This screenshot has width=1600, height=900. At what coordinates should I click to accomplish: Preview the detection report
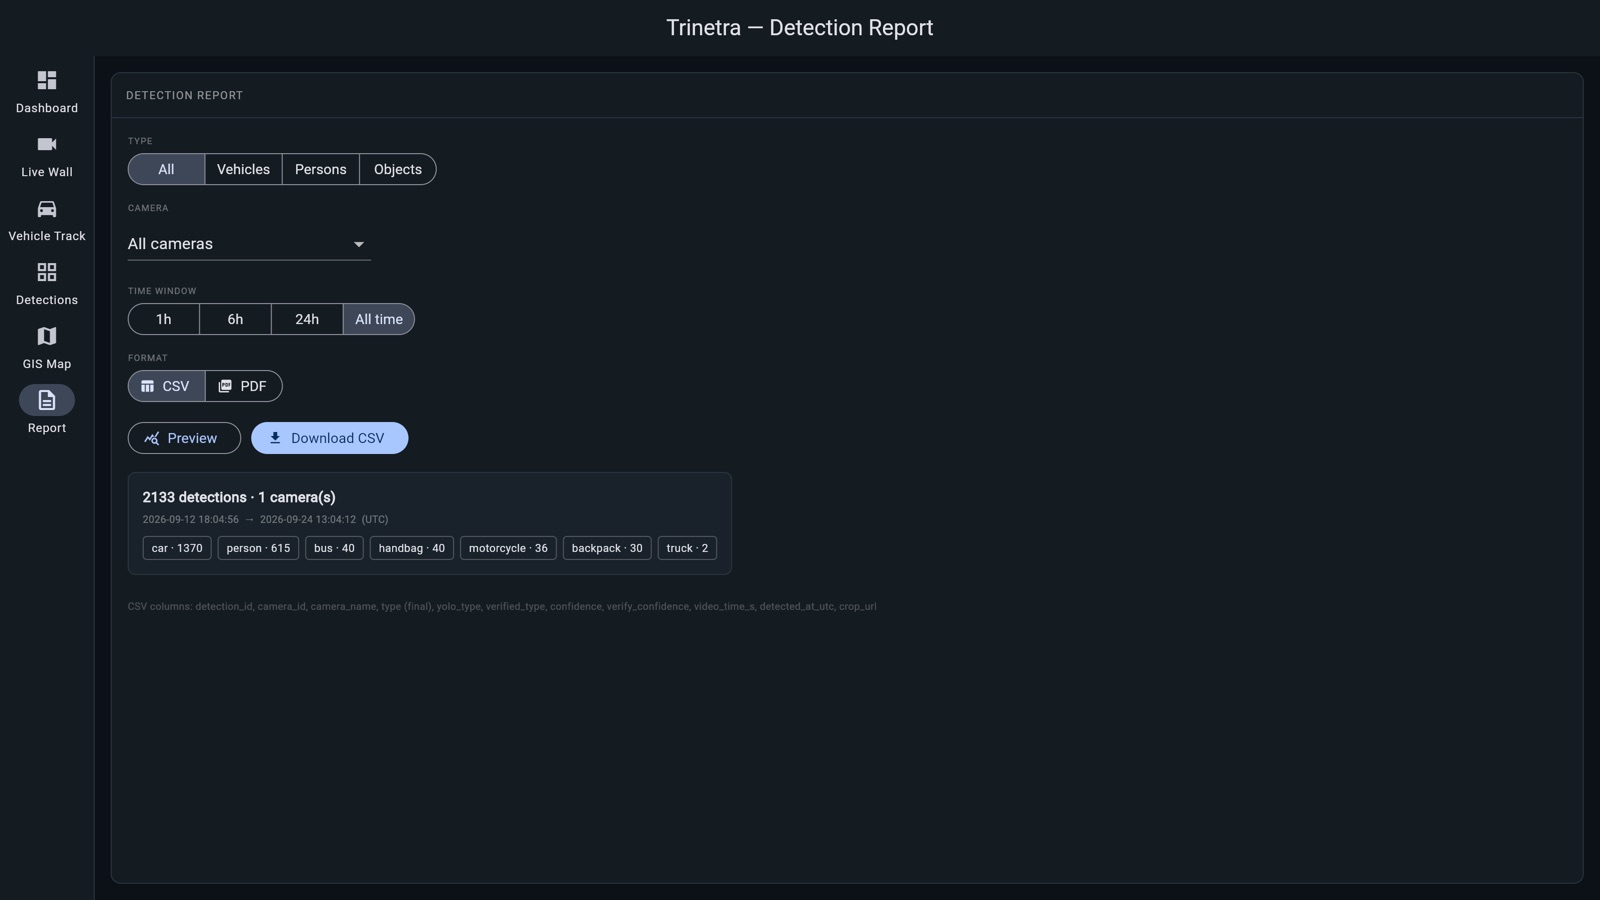coord(184,438)
